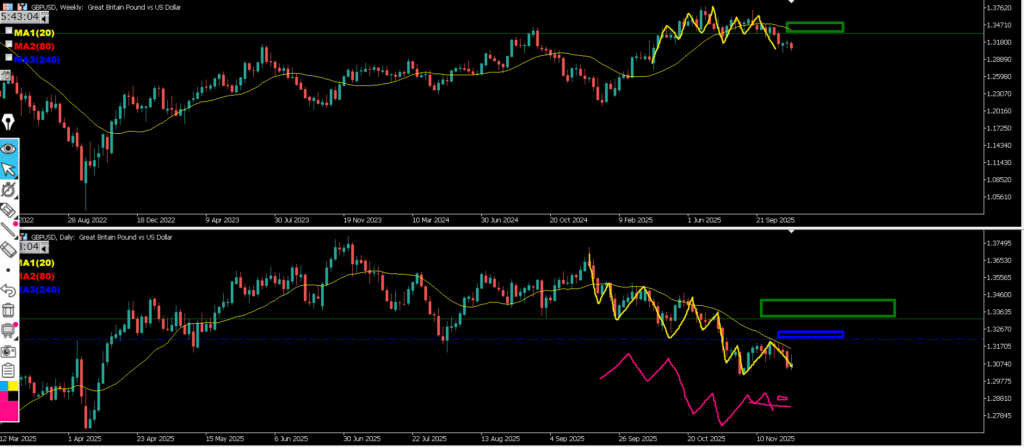Toggle the MA1(20) checkbox in weekly chart
This screenshot has width=1024, height=447.
tap(9, 31)
